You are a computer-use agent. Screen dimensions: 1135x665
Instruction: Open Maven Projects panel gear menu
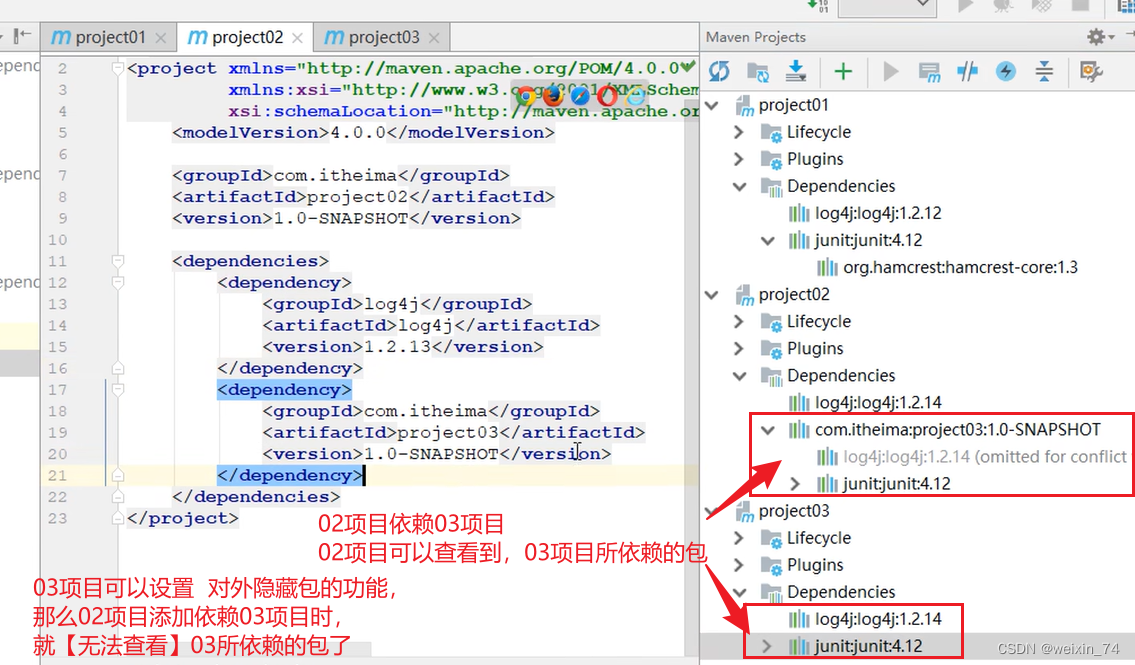[x=1100, y=36]
